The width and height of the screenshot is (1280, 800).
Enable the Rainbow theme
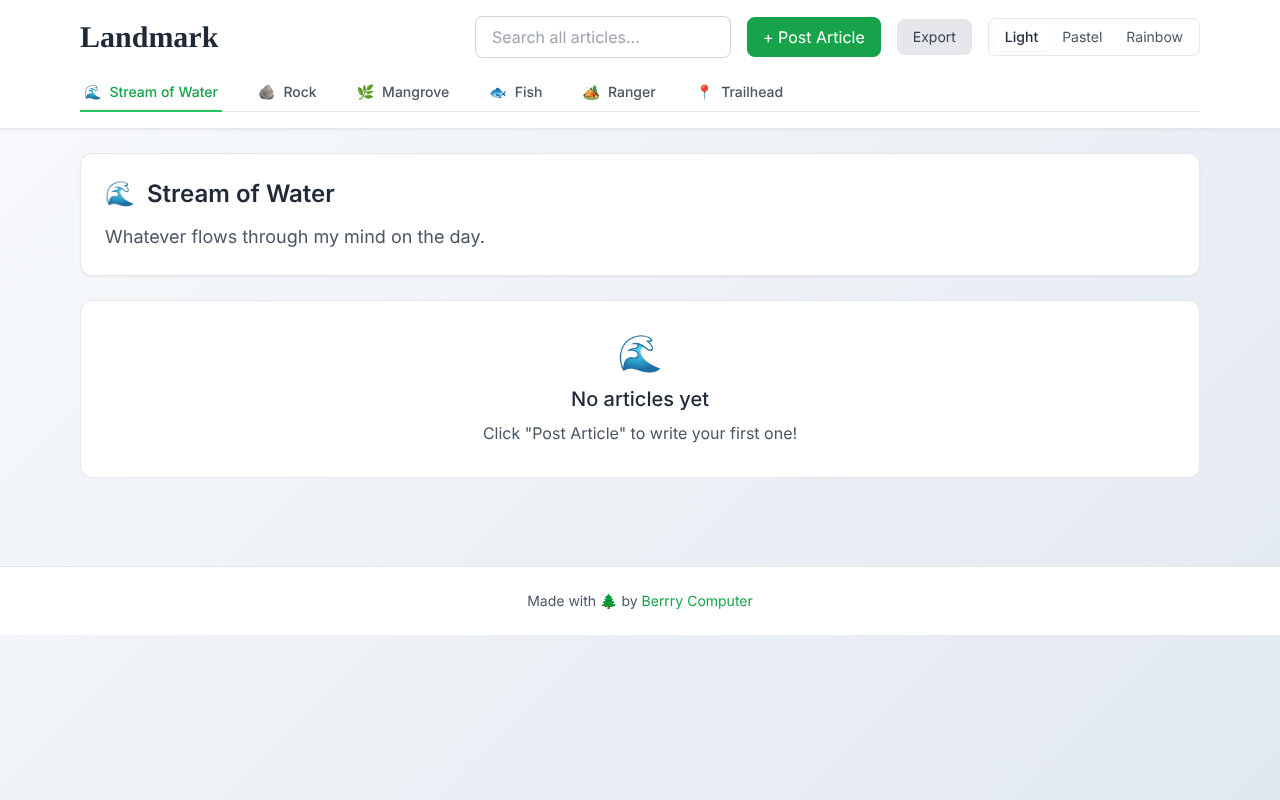[1154, 37]
